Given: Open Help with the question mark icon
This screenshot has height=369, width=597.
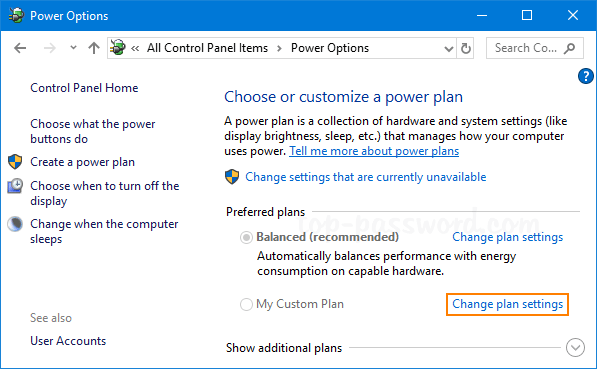Looking at the screenshot, I should [x=585, y=76].
